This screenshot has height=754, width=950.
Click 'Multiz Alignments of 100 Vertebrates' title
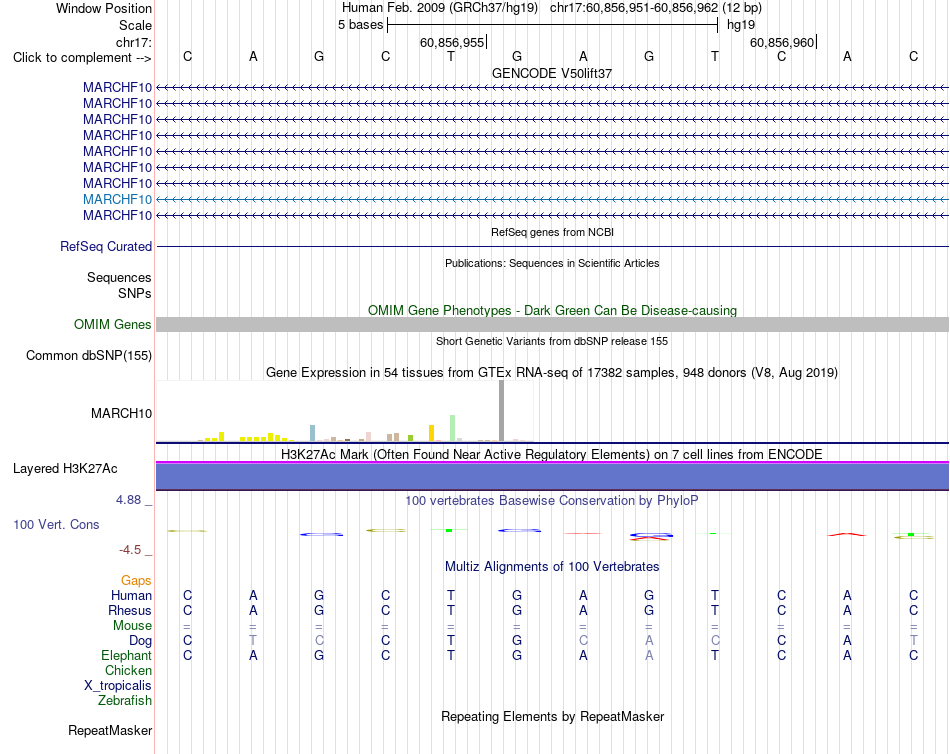(552, 567)
